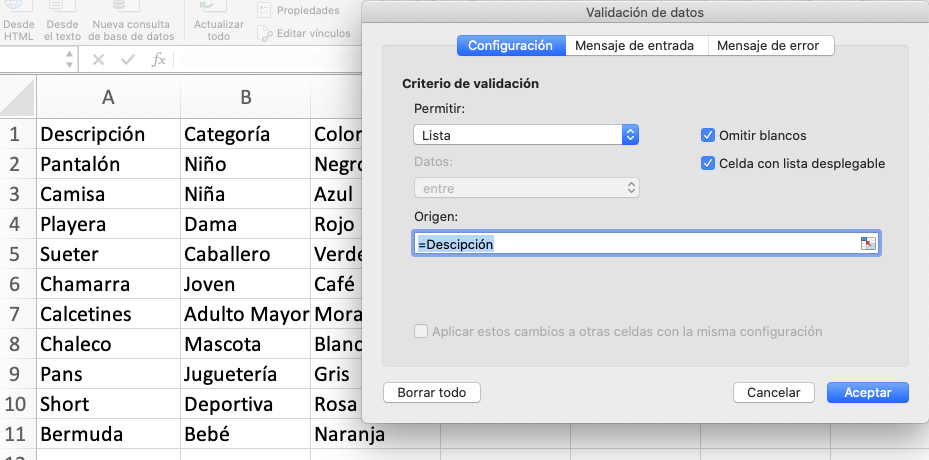Image resolution: width=929 pixels, height=460 pixels.
Task: Click the fx insert function icon
Action: coord(158,60)
